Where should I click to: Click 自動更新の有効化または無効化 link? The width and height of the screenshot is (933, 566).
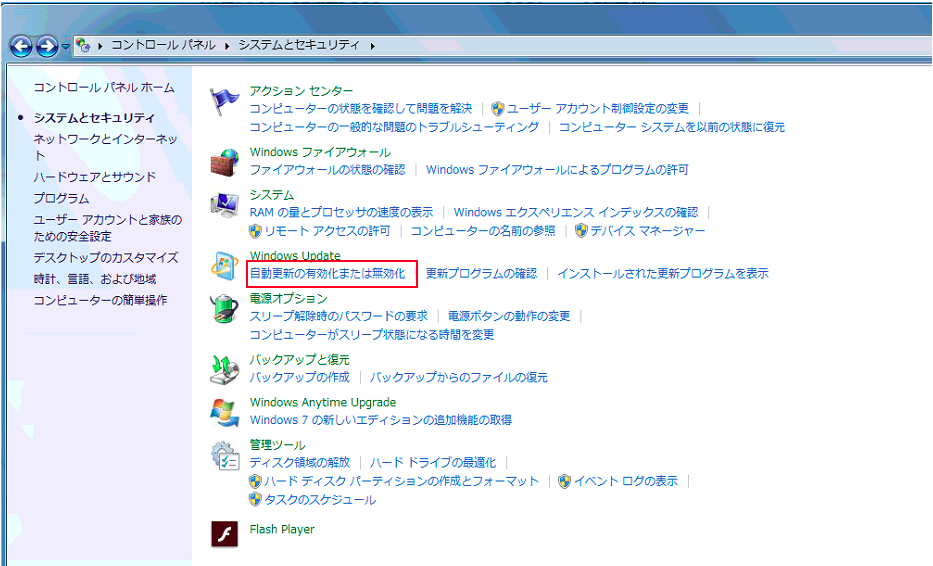click(x=327, y=274)
